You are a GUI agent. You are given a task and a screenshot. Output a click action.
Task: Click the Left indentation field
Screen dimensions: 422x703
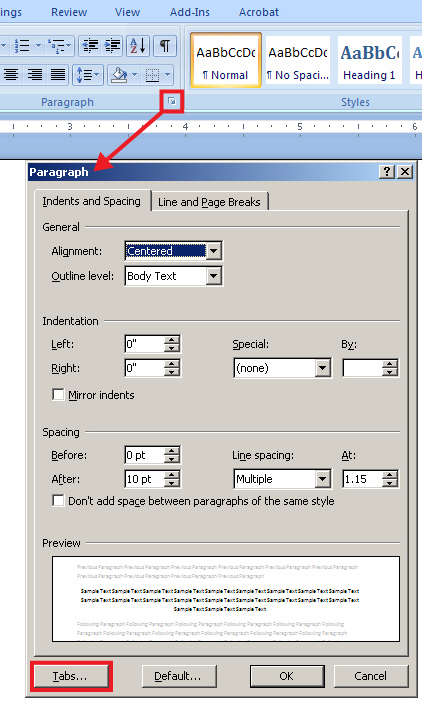pyautogui.click(x=145, y=344)
